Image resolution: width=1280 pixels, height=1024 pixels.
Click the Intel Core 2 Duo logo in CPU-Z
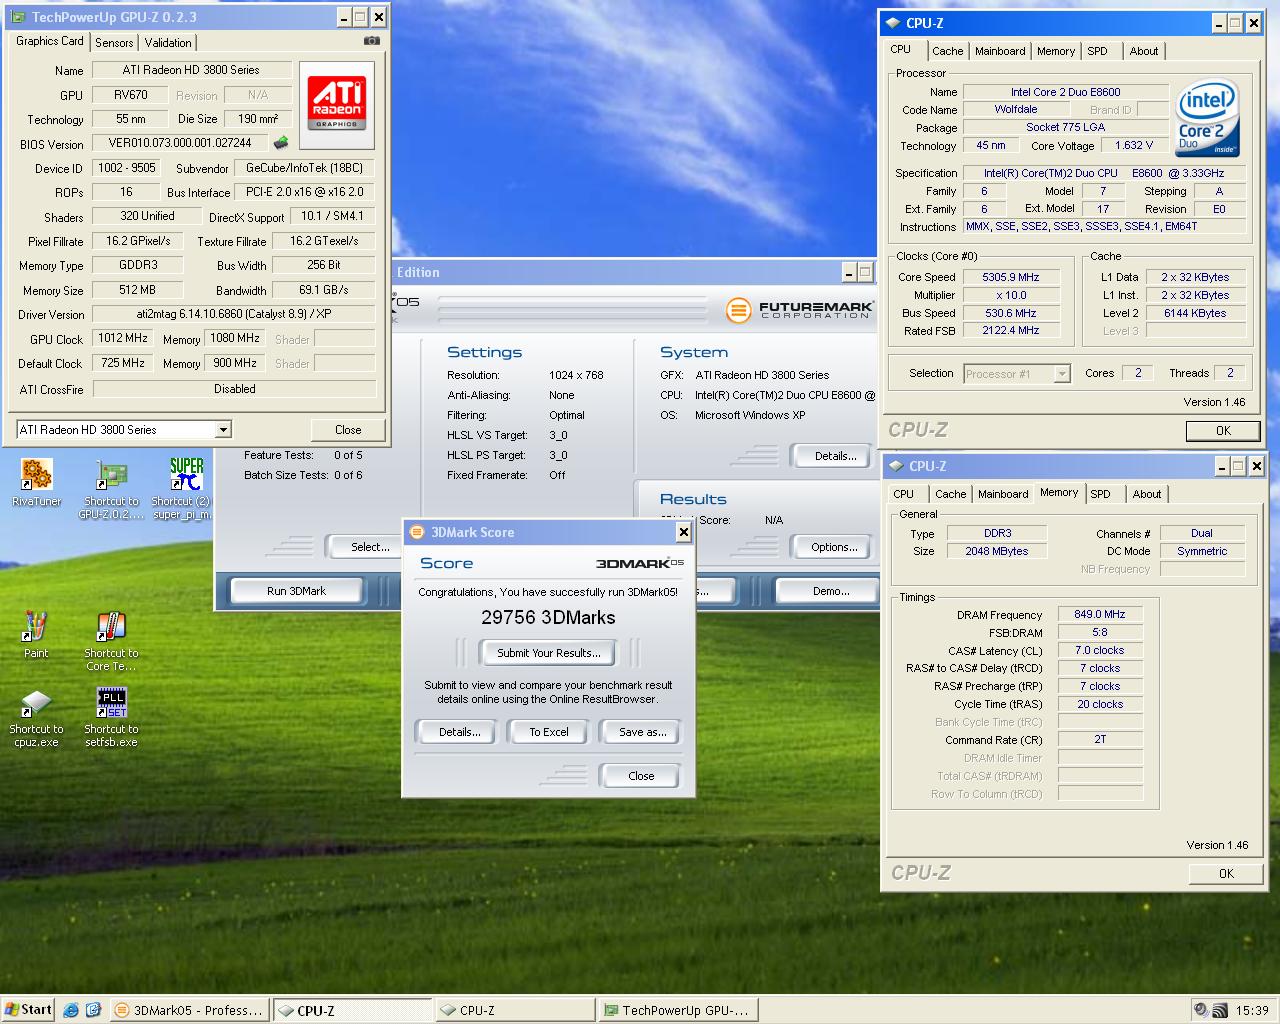pyautogui.click(x=1208, y=120)
